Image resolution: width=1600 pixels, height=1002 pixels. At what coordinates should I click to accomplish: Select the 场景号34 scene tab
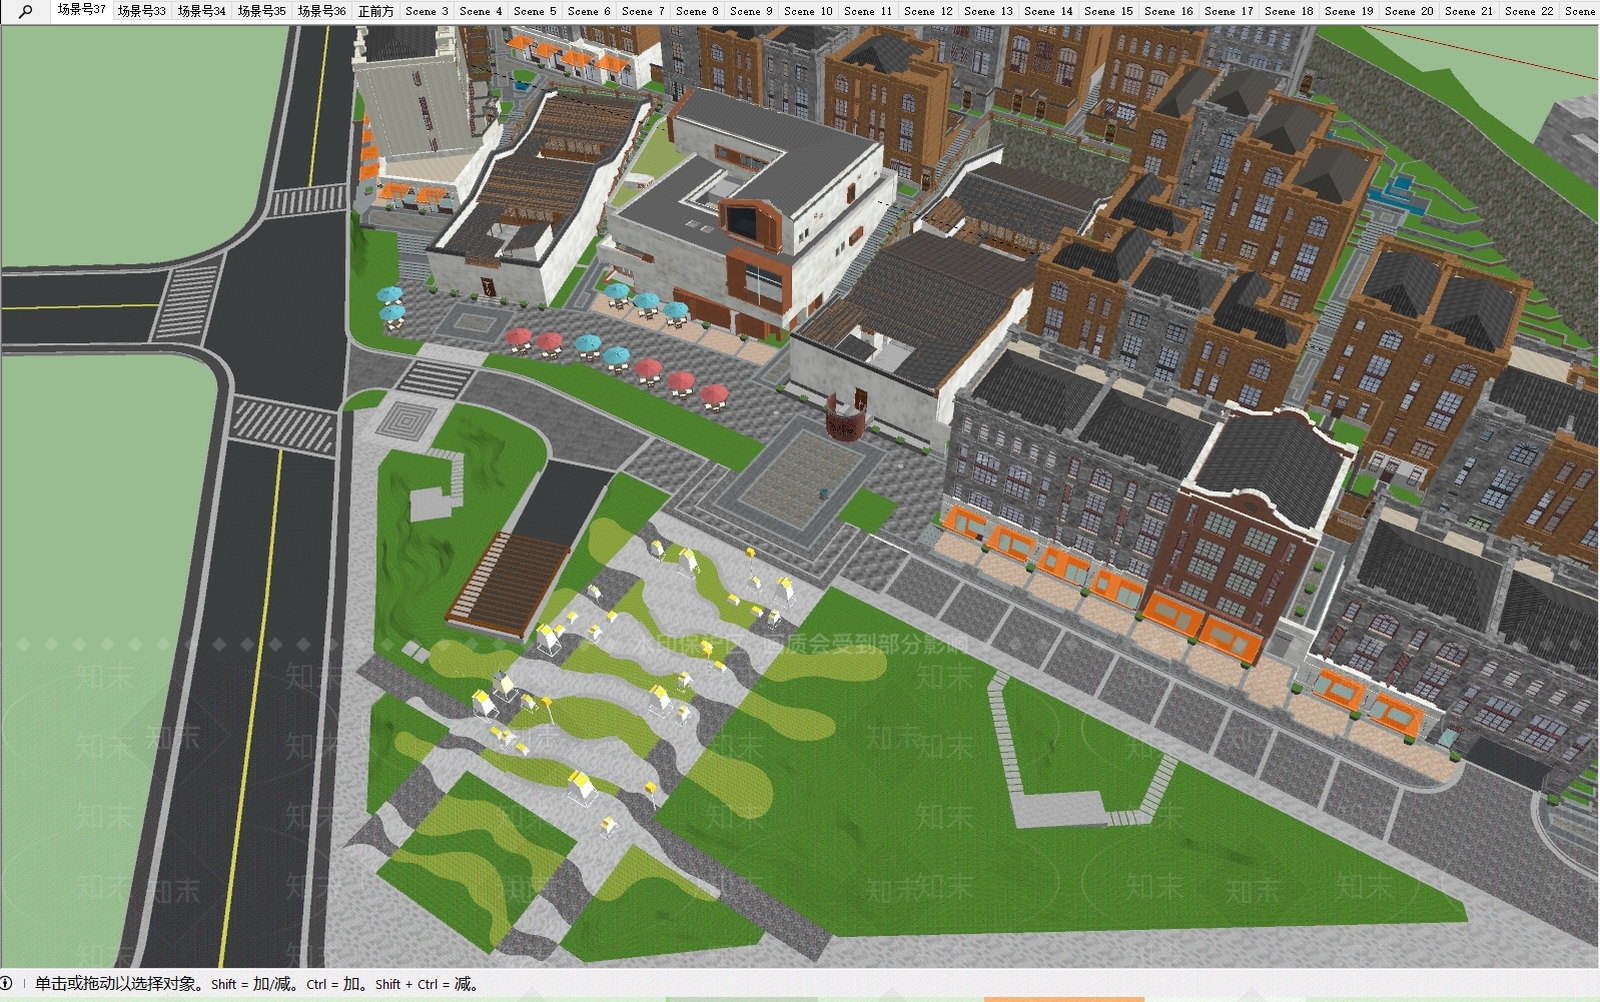click(x=201, y=11)
